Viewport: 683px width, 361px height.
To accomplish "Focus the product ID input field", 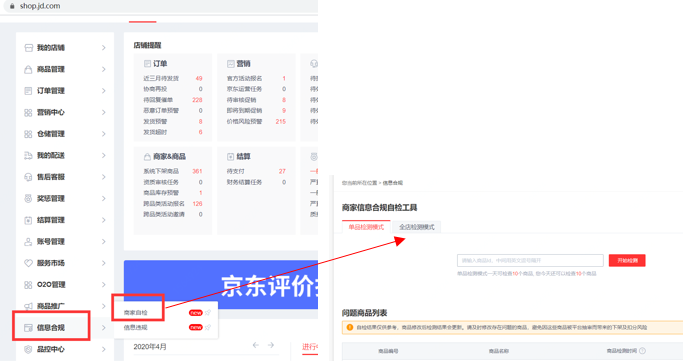I will 530,260.
